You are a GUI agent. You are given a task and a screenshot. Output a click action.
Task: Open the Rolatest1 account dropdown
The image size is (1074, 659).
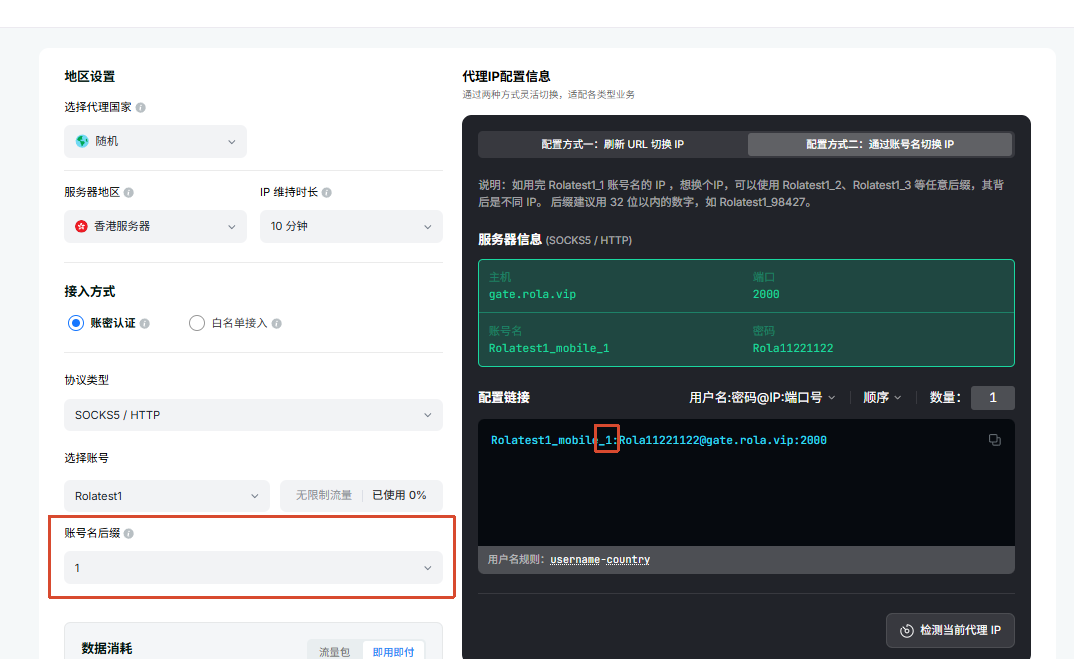167,496
